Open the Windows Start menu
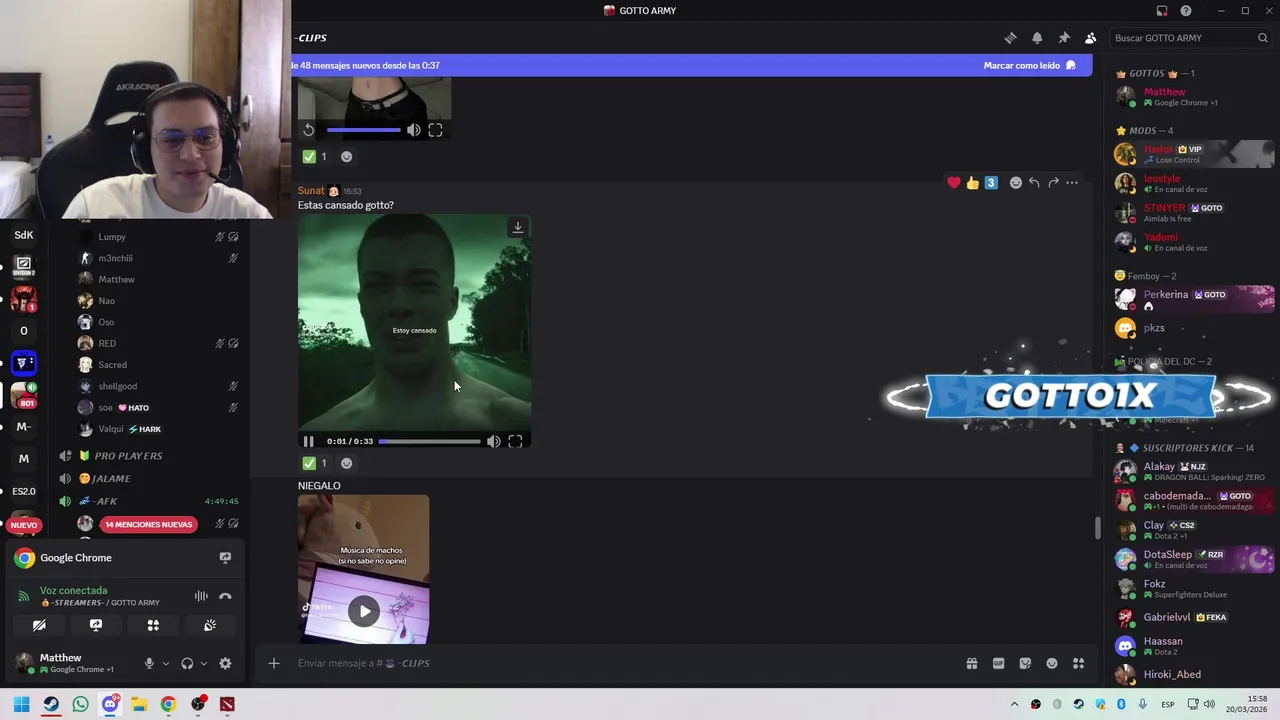Viewport: 1280px width, 720px height. click(x=22, y=704)
